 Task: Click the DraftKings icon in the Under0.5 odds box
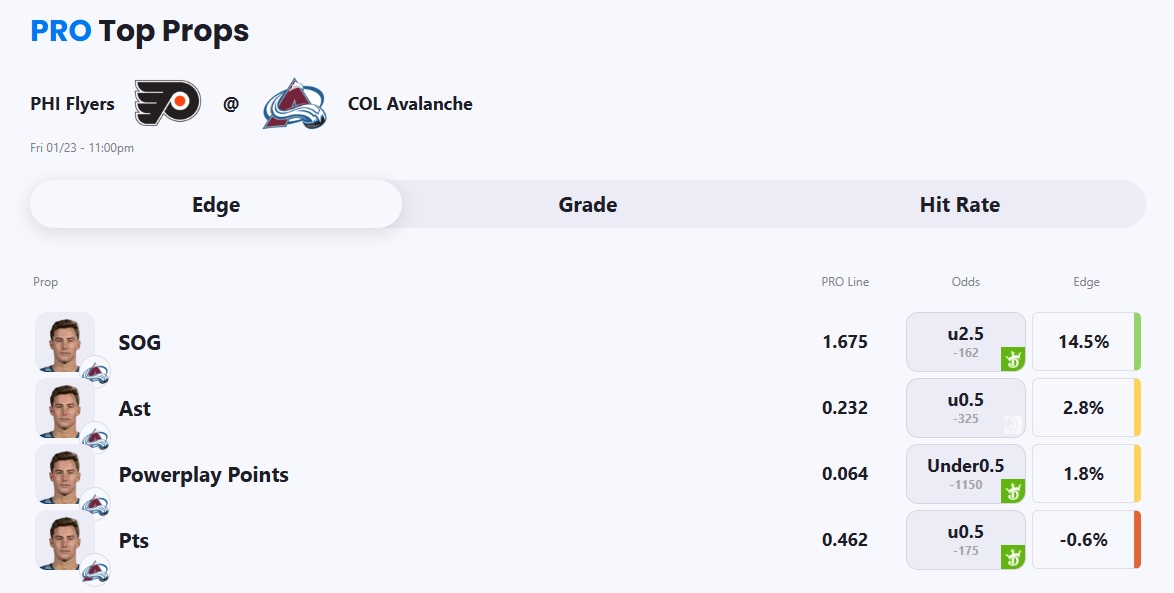pos(1013,491)
